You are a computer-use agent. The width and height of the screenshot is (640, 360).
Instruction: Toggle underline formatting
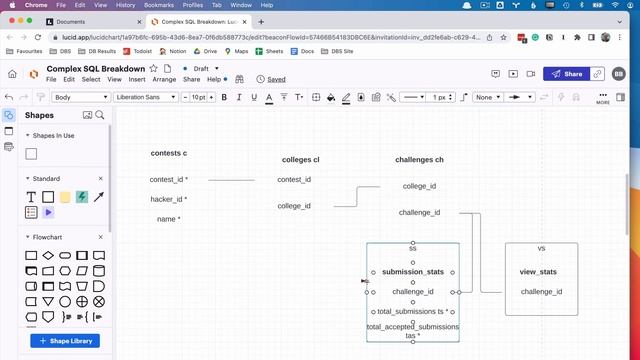254,97
